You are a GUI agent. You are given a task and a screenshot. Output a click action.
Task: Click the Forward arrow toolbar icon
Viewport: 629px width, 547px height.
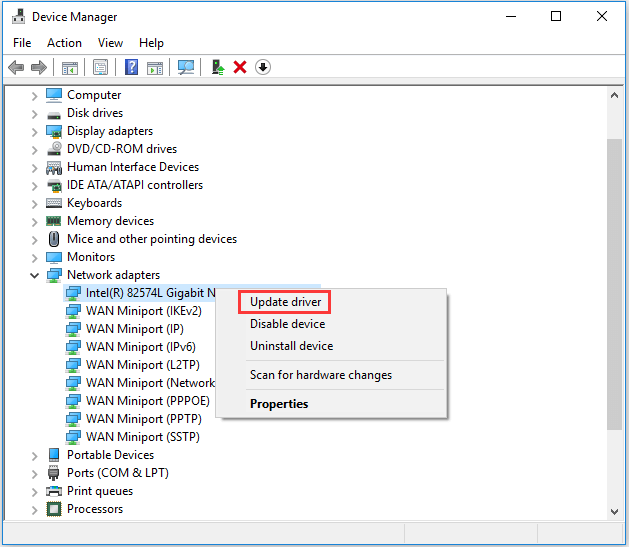(x=39, y=67)
